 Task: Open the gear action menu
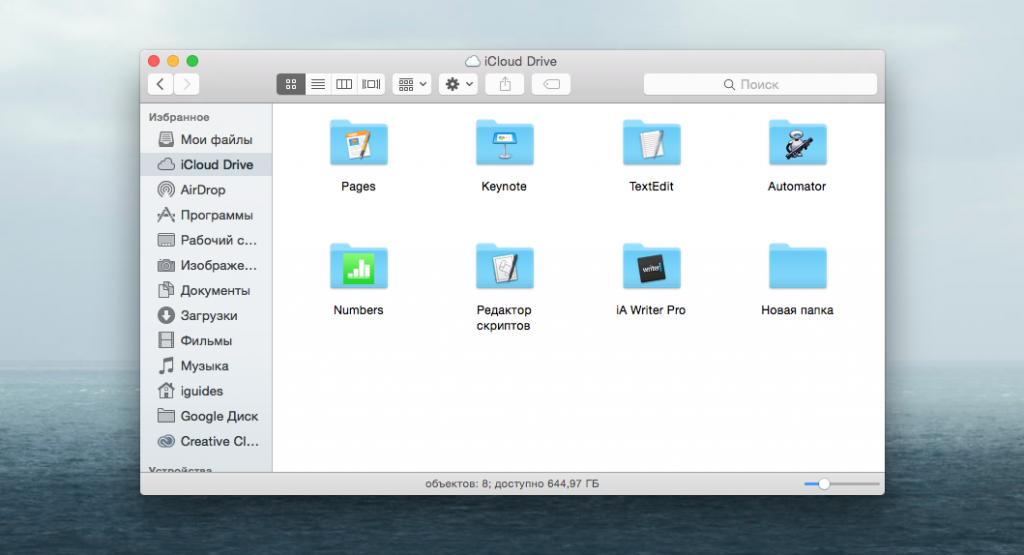[458, 84]
